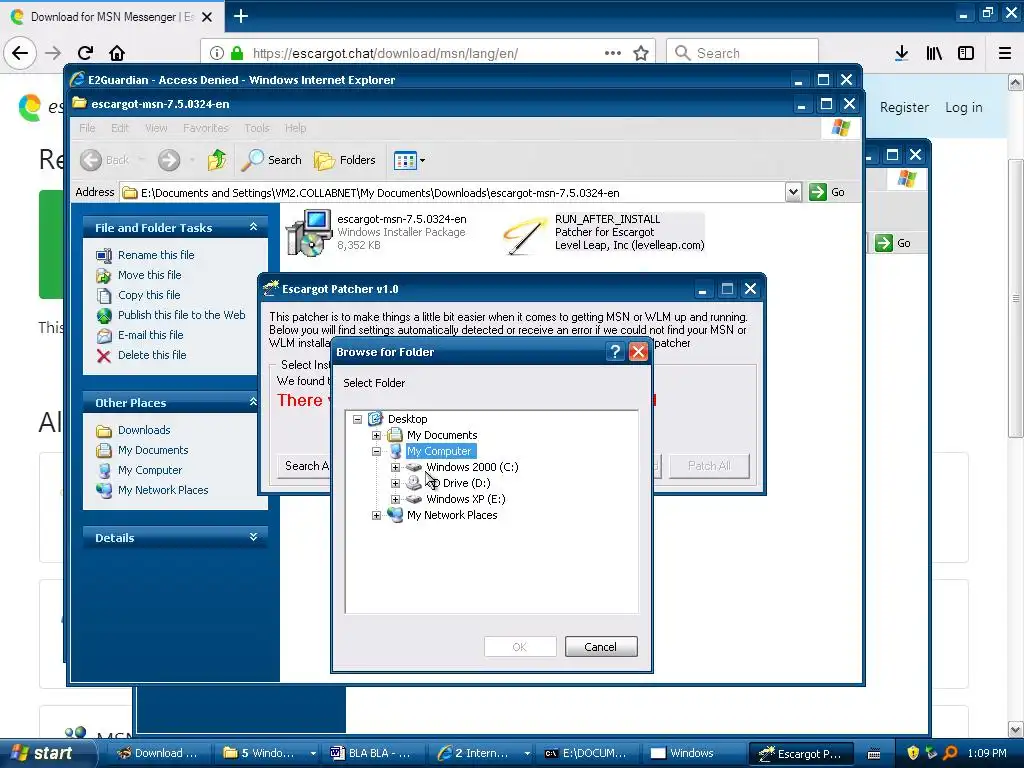1024x768 pixels.
Task: Select Windows XP (E:) in folder tree
Action: click(466, 500)
